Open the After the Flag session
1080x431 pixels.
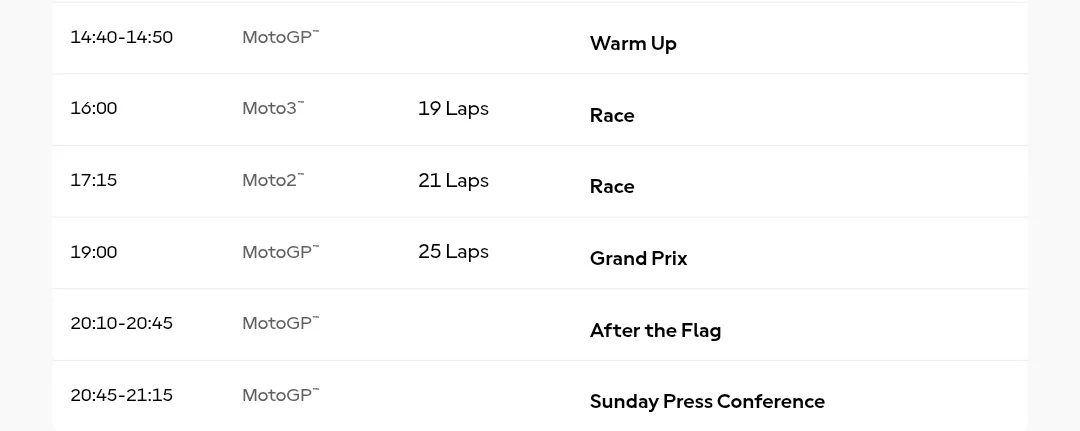tap(655, 331)
